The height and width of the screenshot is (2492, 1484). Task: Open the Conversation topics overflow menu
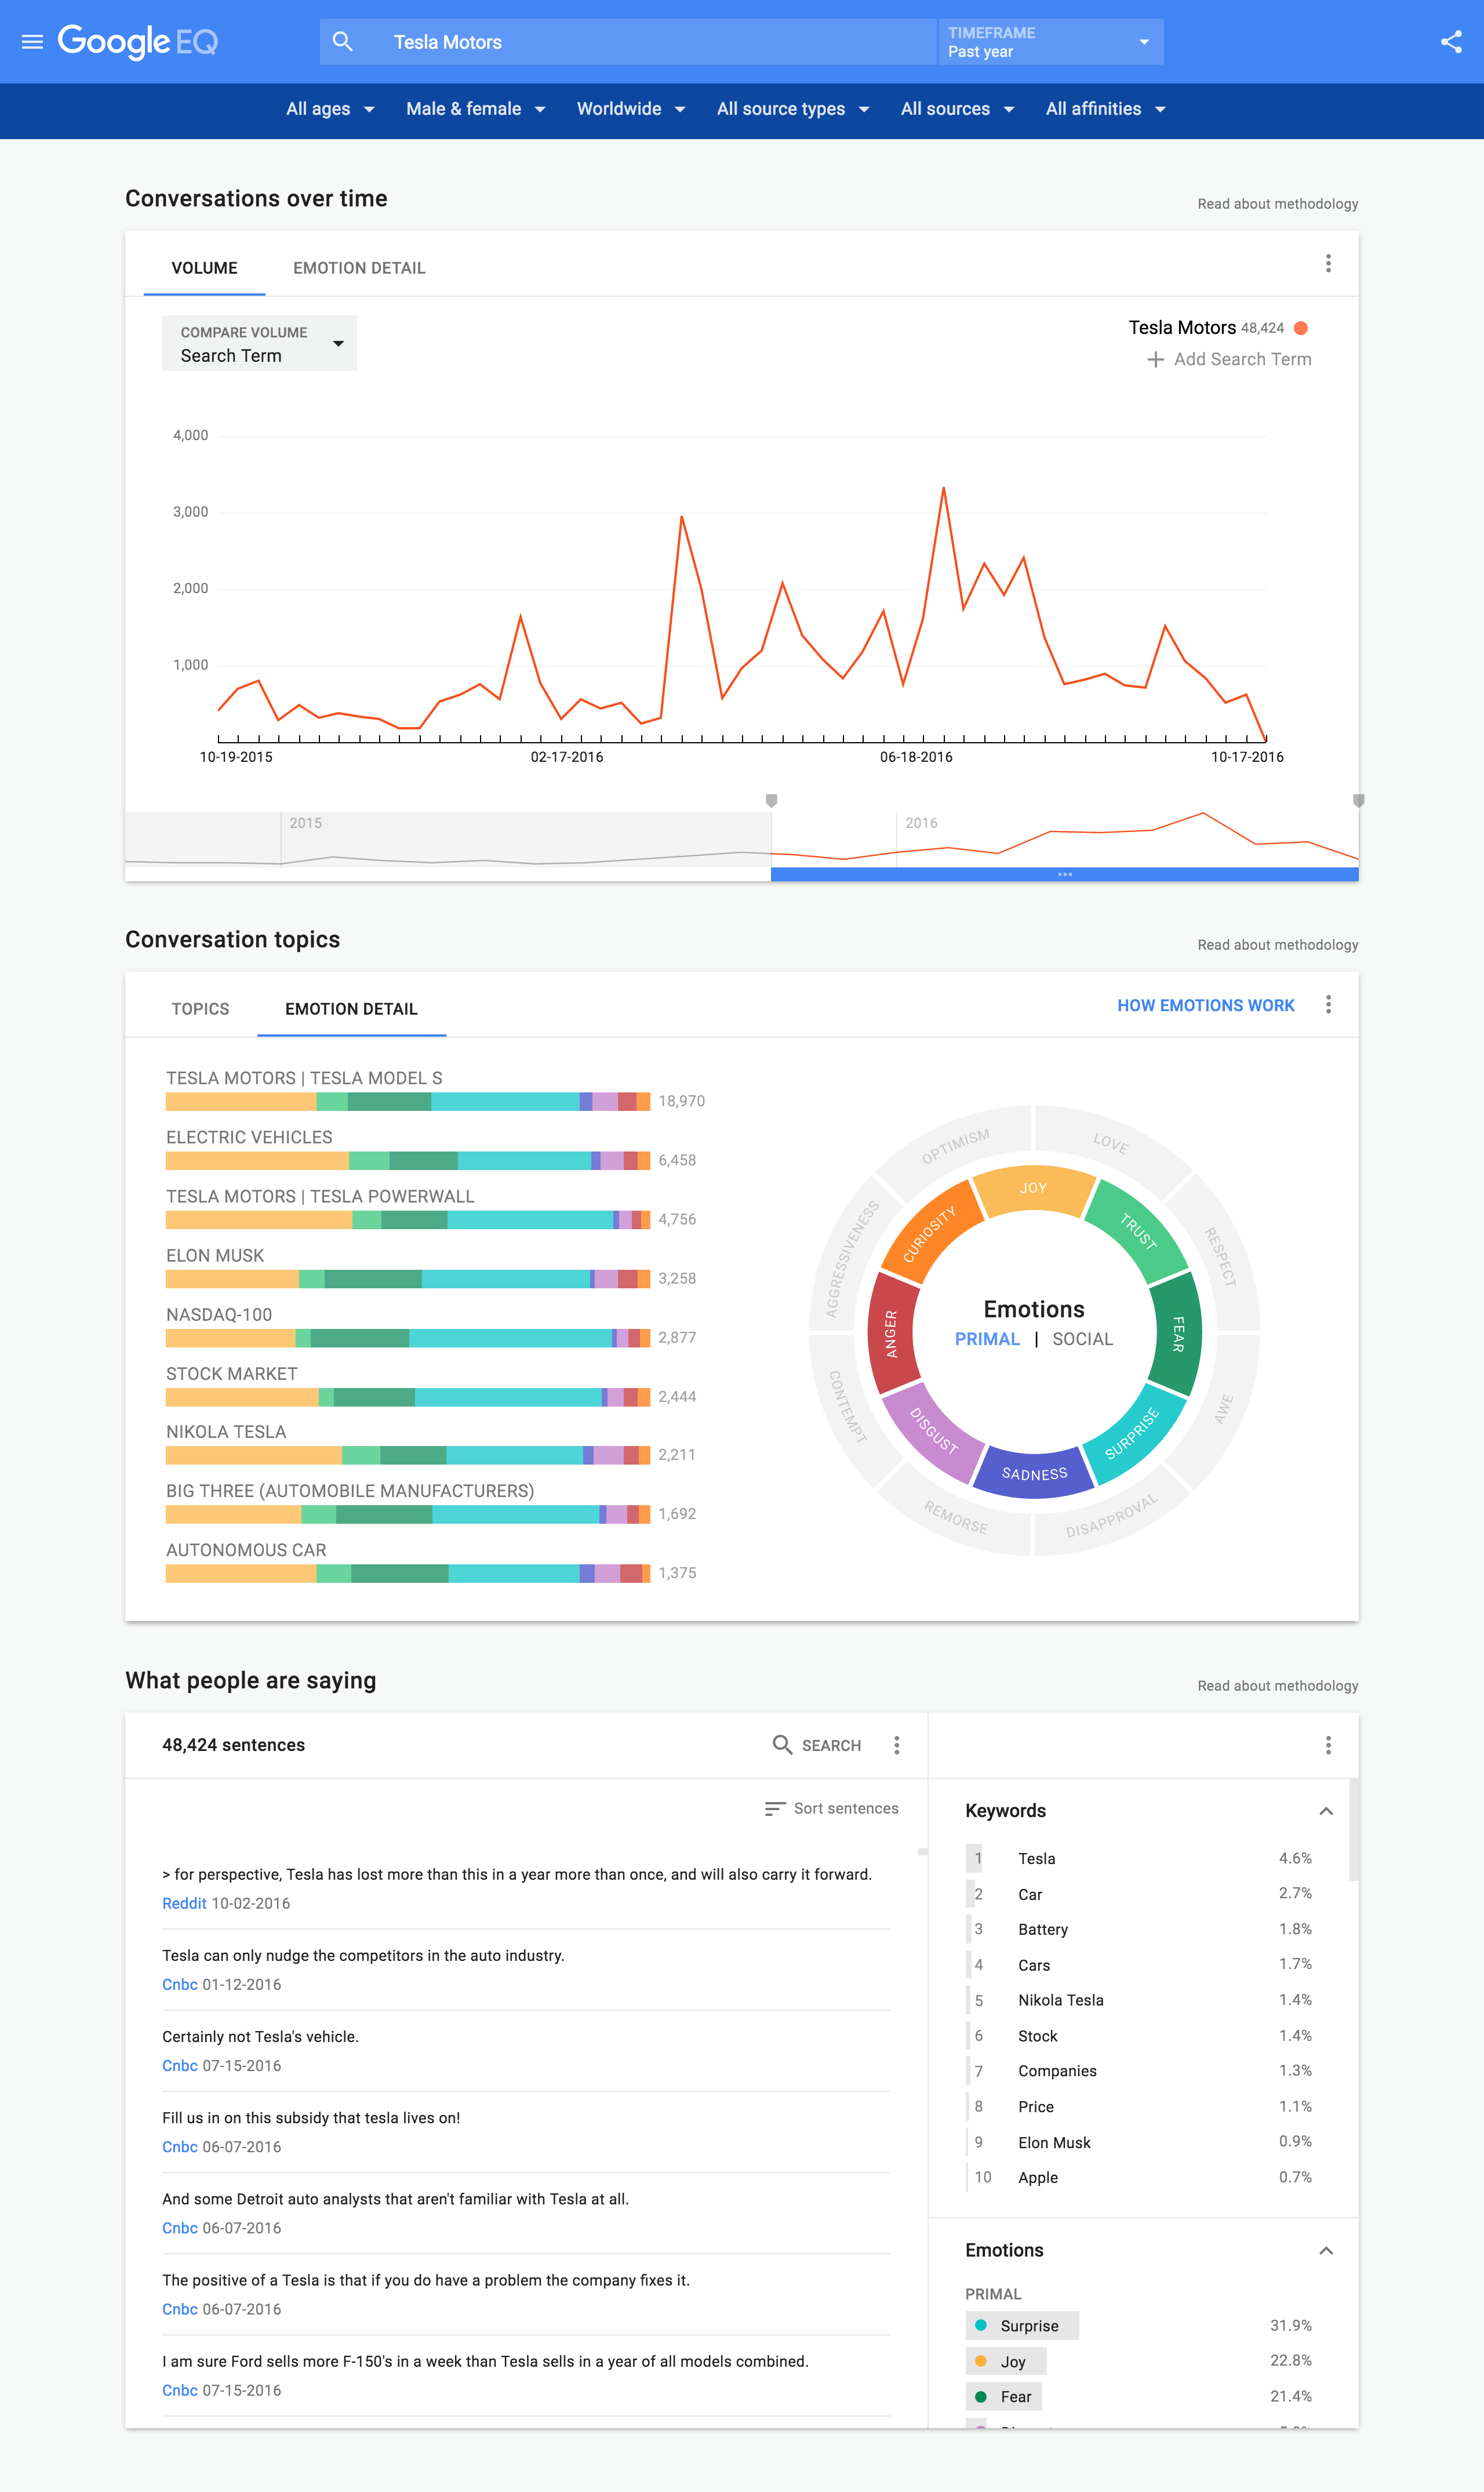(x=1328, y=1005)
